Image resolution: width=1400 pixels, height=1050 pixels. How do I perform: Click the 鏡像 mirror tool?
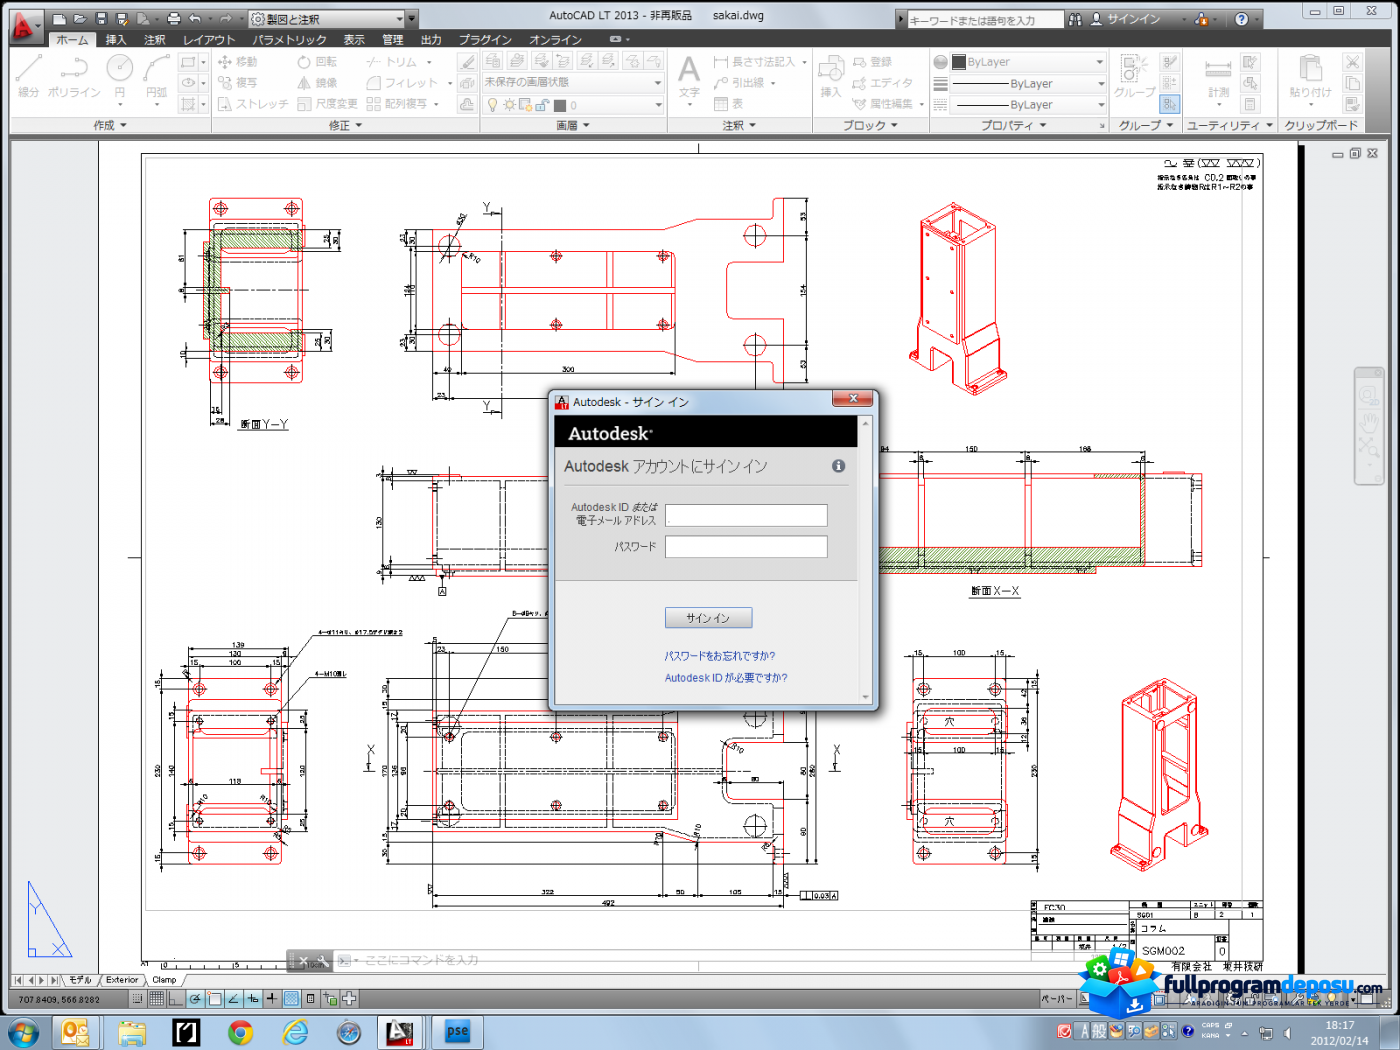point(317,83)
